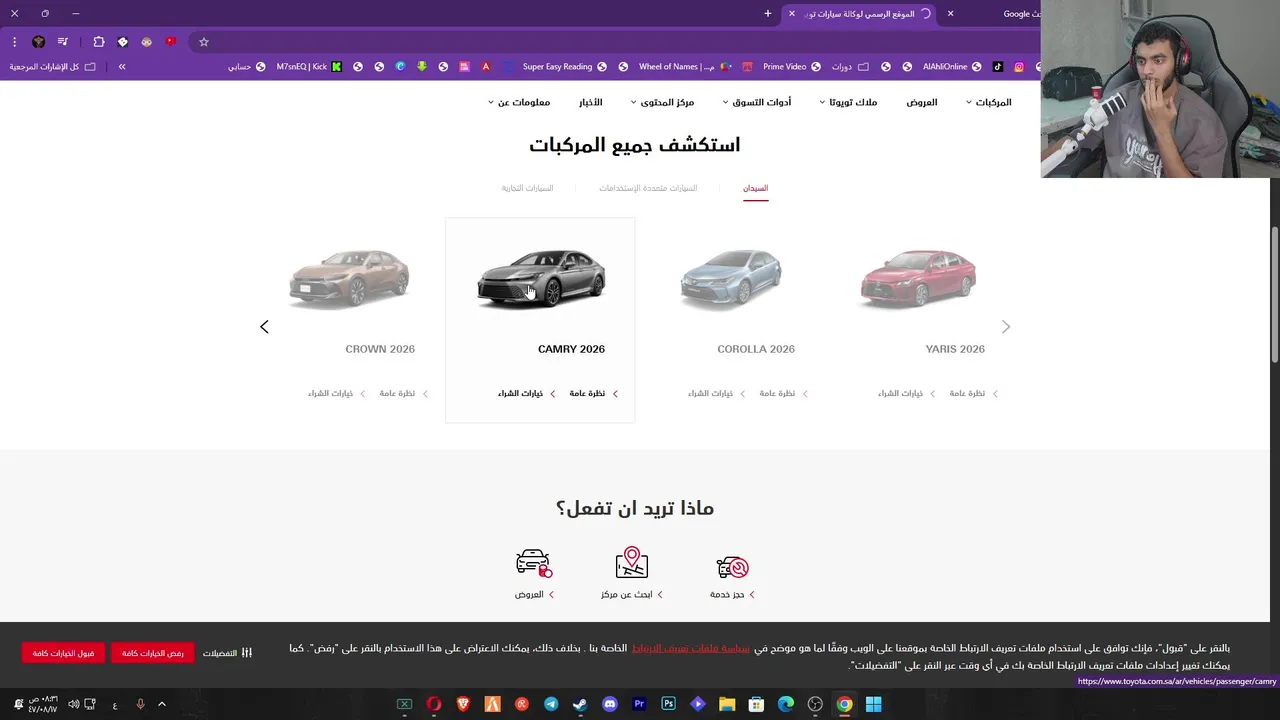Expand the معلومات عن navigation menu

(x=519, y=102)
